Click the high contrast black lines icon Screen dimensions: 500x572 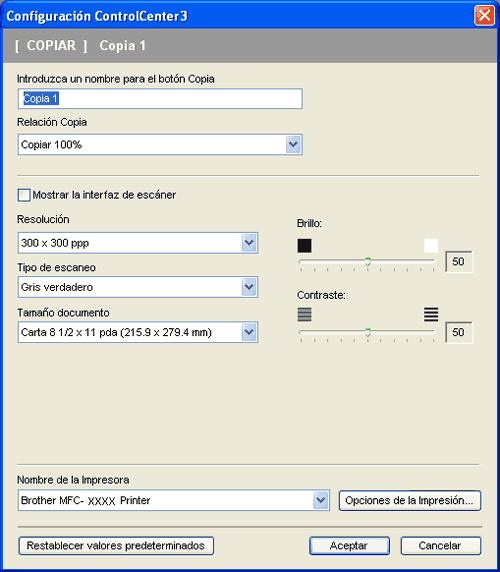[x=431, y=314]
